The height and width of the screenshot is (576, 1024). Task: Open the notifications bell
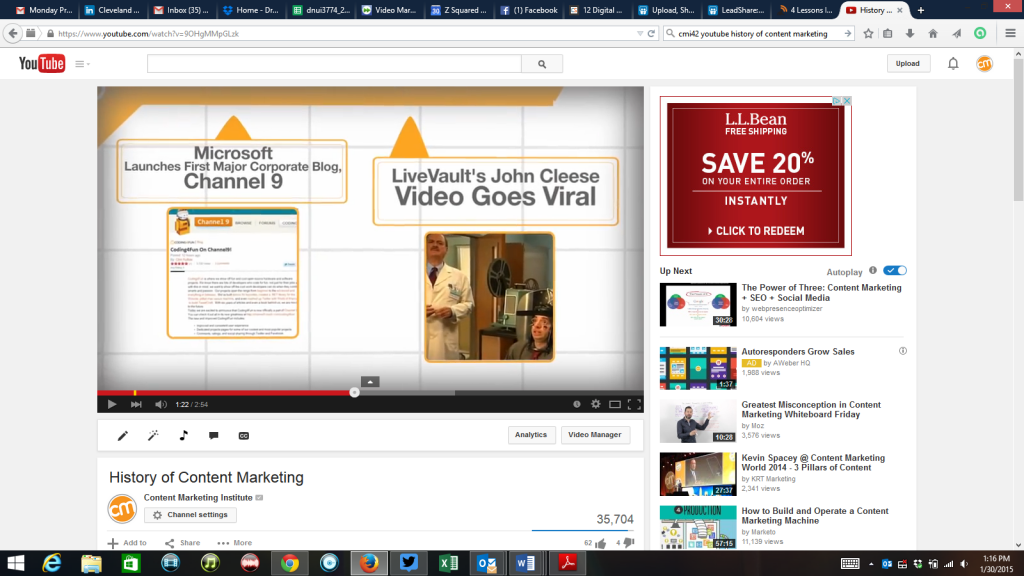pyautogui.click(x=953, y=63)
